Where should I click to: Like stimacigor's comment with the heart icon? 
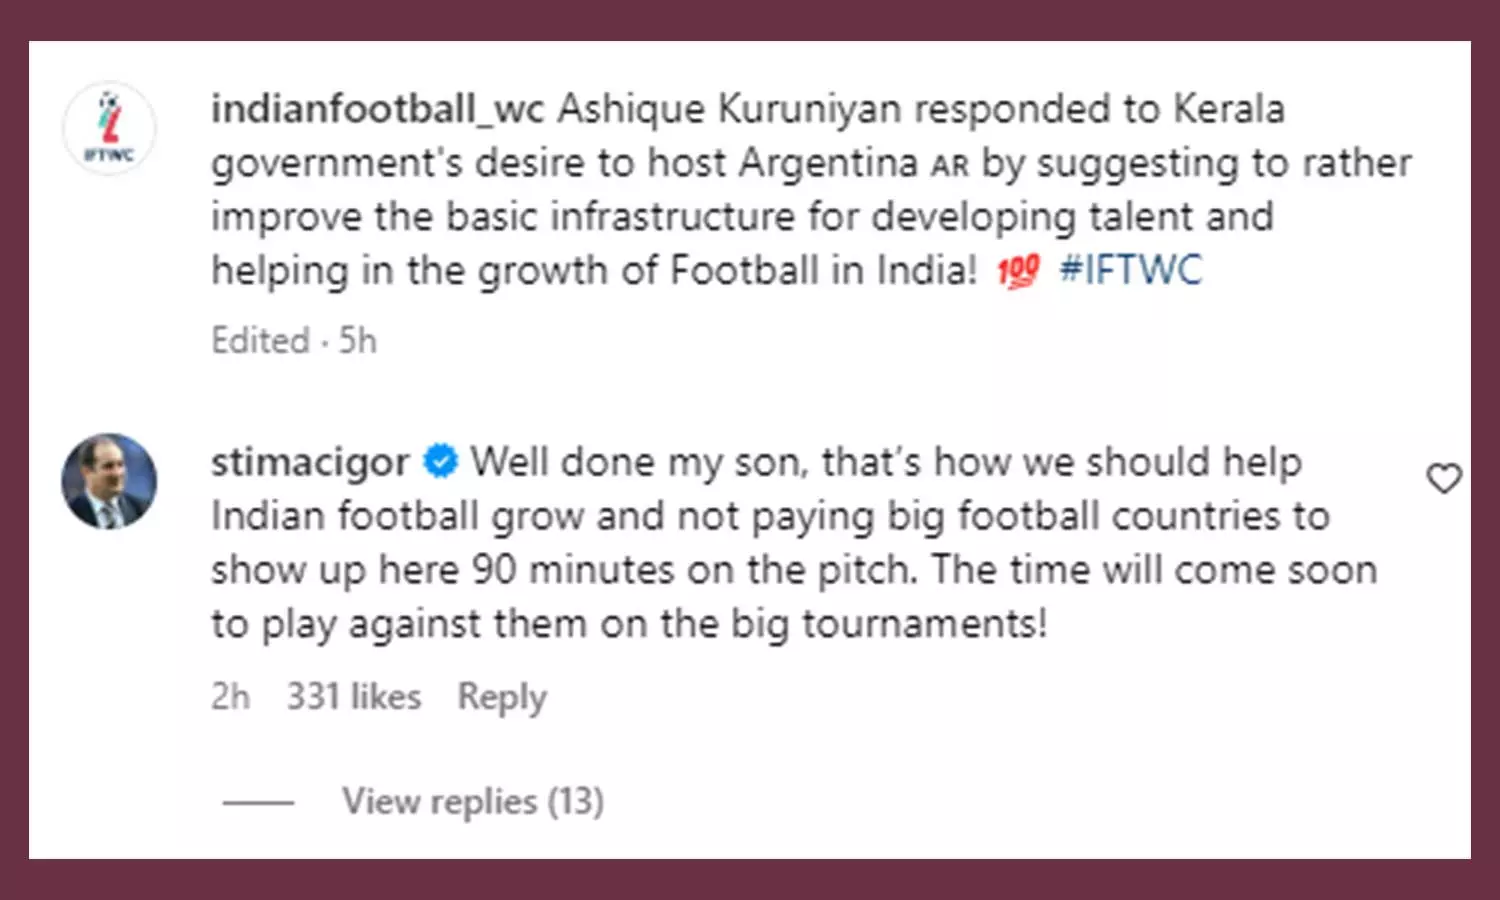1443,479
